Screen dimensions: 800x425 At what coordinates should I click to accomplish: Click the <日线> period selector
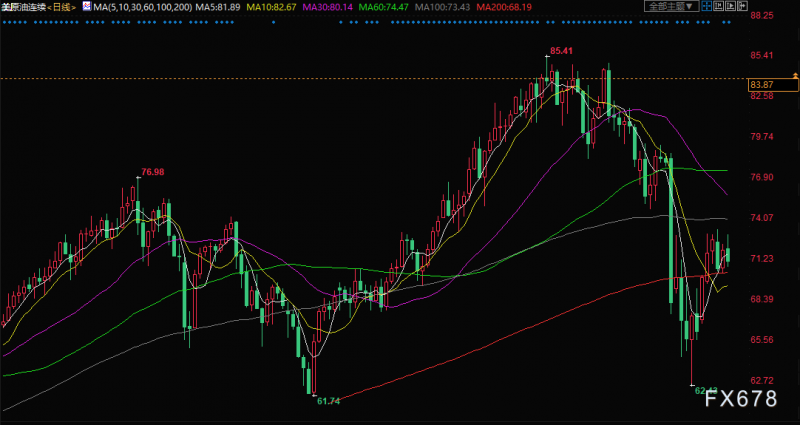pyautogui.click(x=61, y=7)
